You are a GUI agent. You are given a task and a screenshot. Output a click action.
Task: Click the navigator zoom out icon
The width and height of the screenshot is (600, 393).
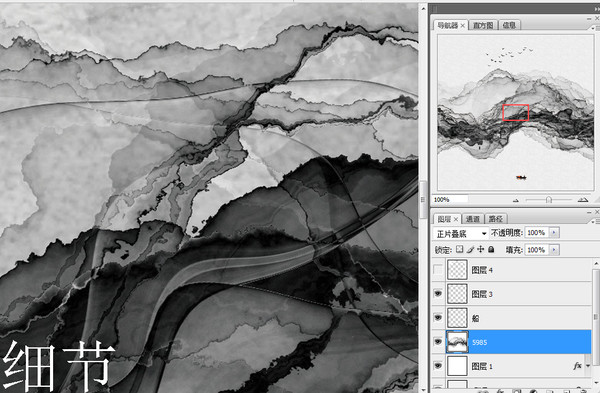[516, 200]
